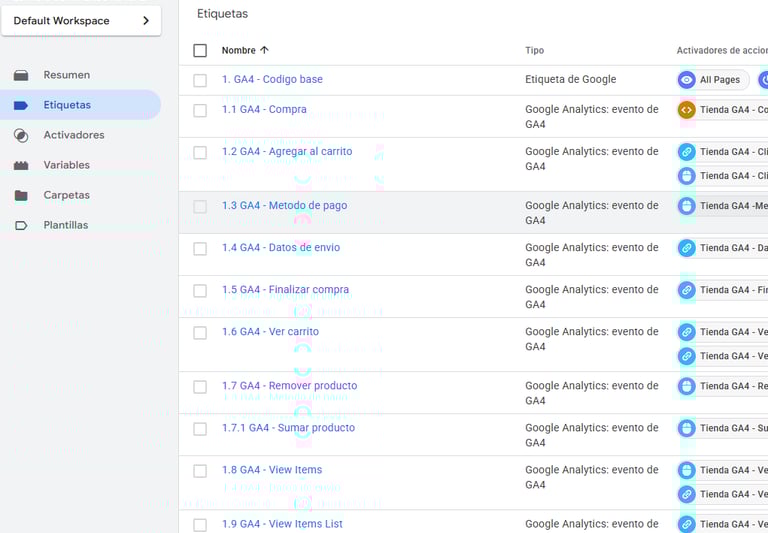Click mouse-click trigger icon on Agregar al carrito row

687,176
